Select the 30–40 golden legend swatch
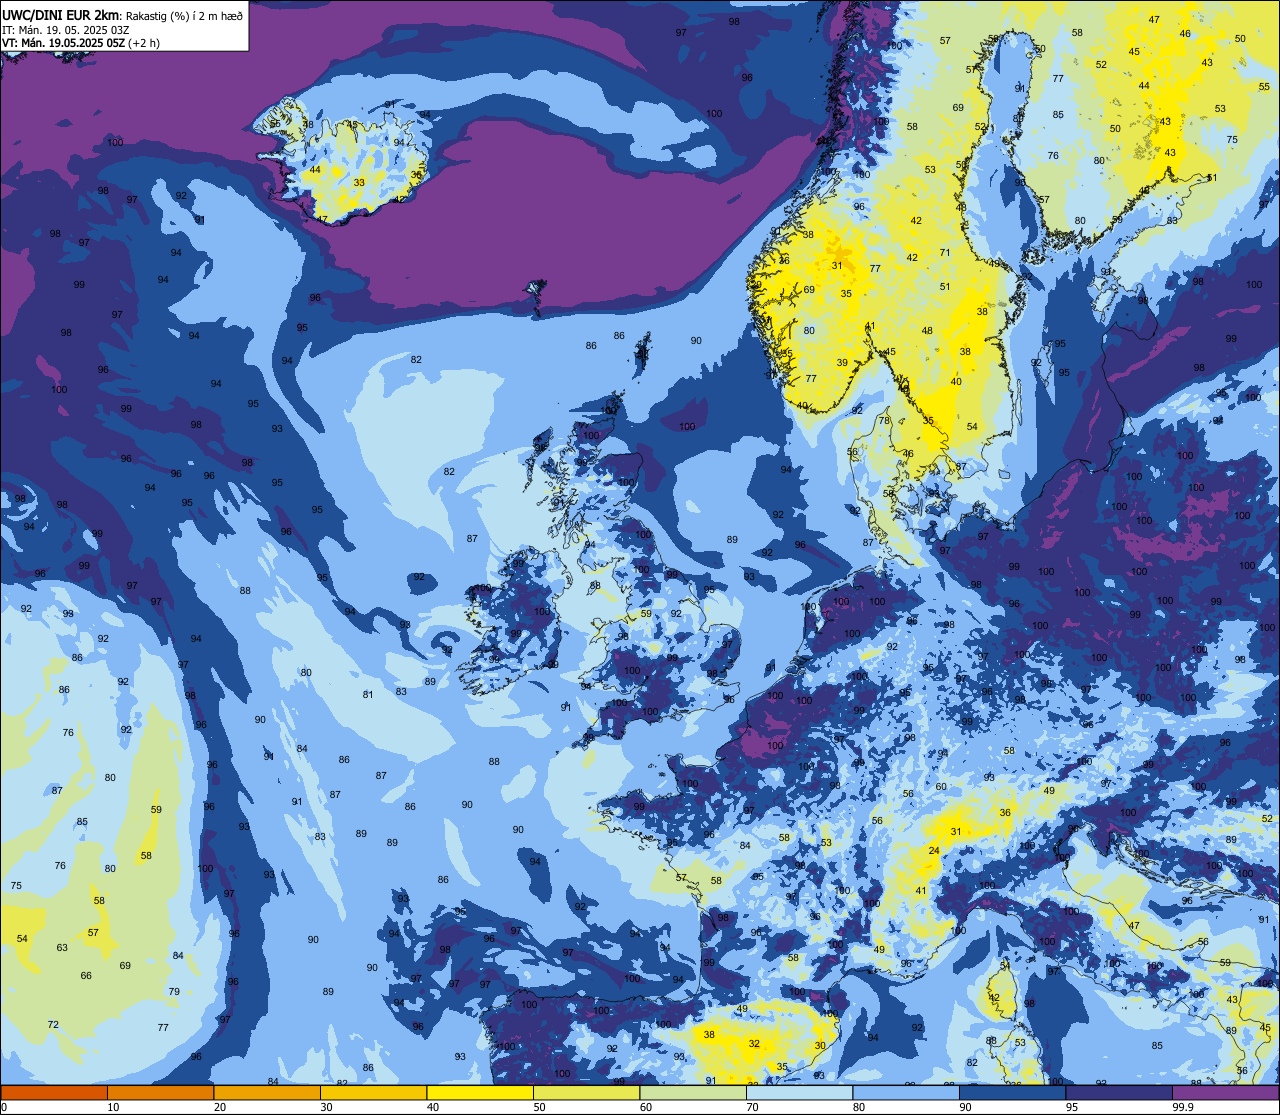Image resolution: width=1280 pixels, height=1115 pixels. tap(373, 1093)
